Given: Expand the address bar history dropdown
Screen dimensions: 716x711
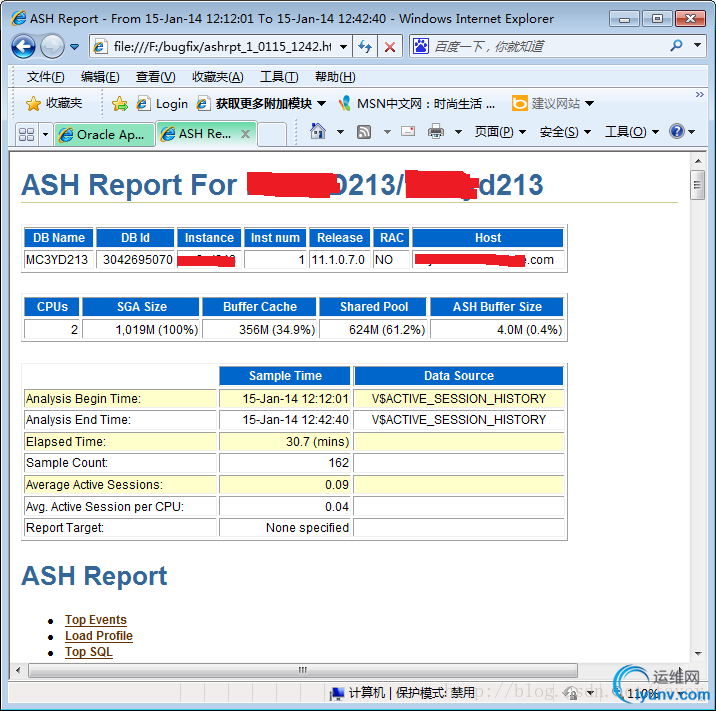Looking at the screenshot, I should [344, 46].
